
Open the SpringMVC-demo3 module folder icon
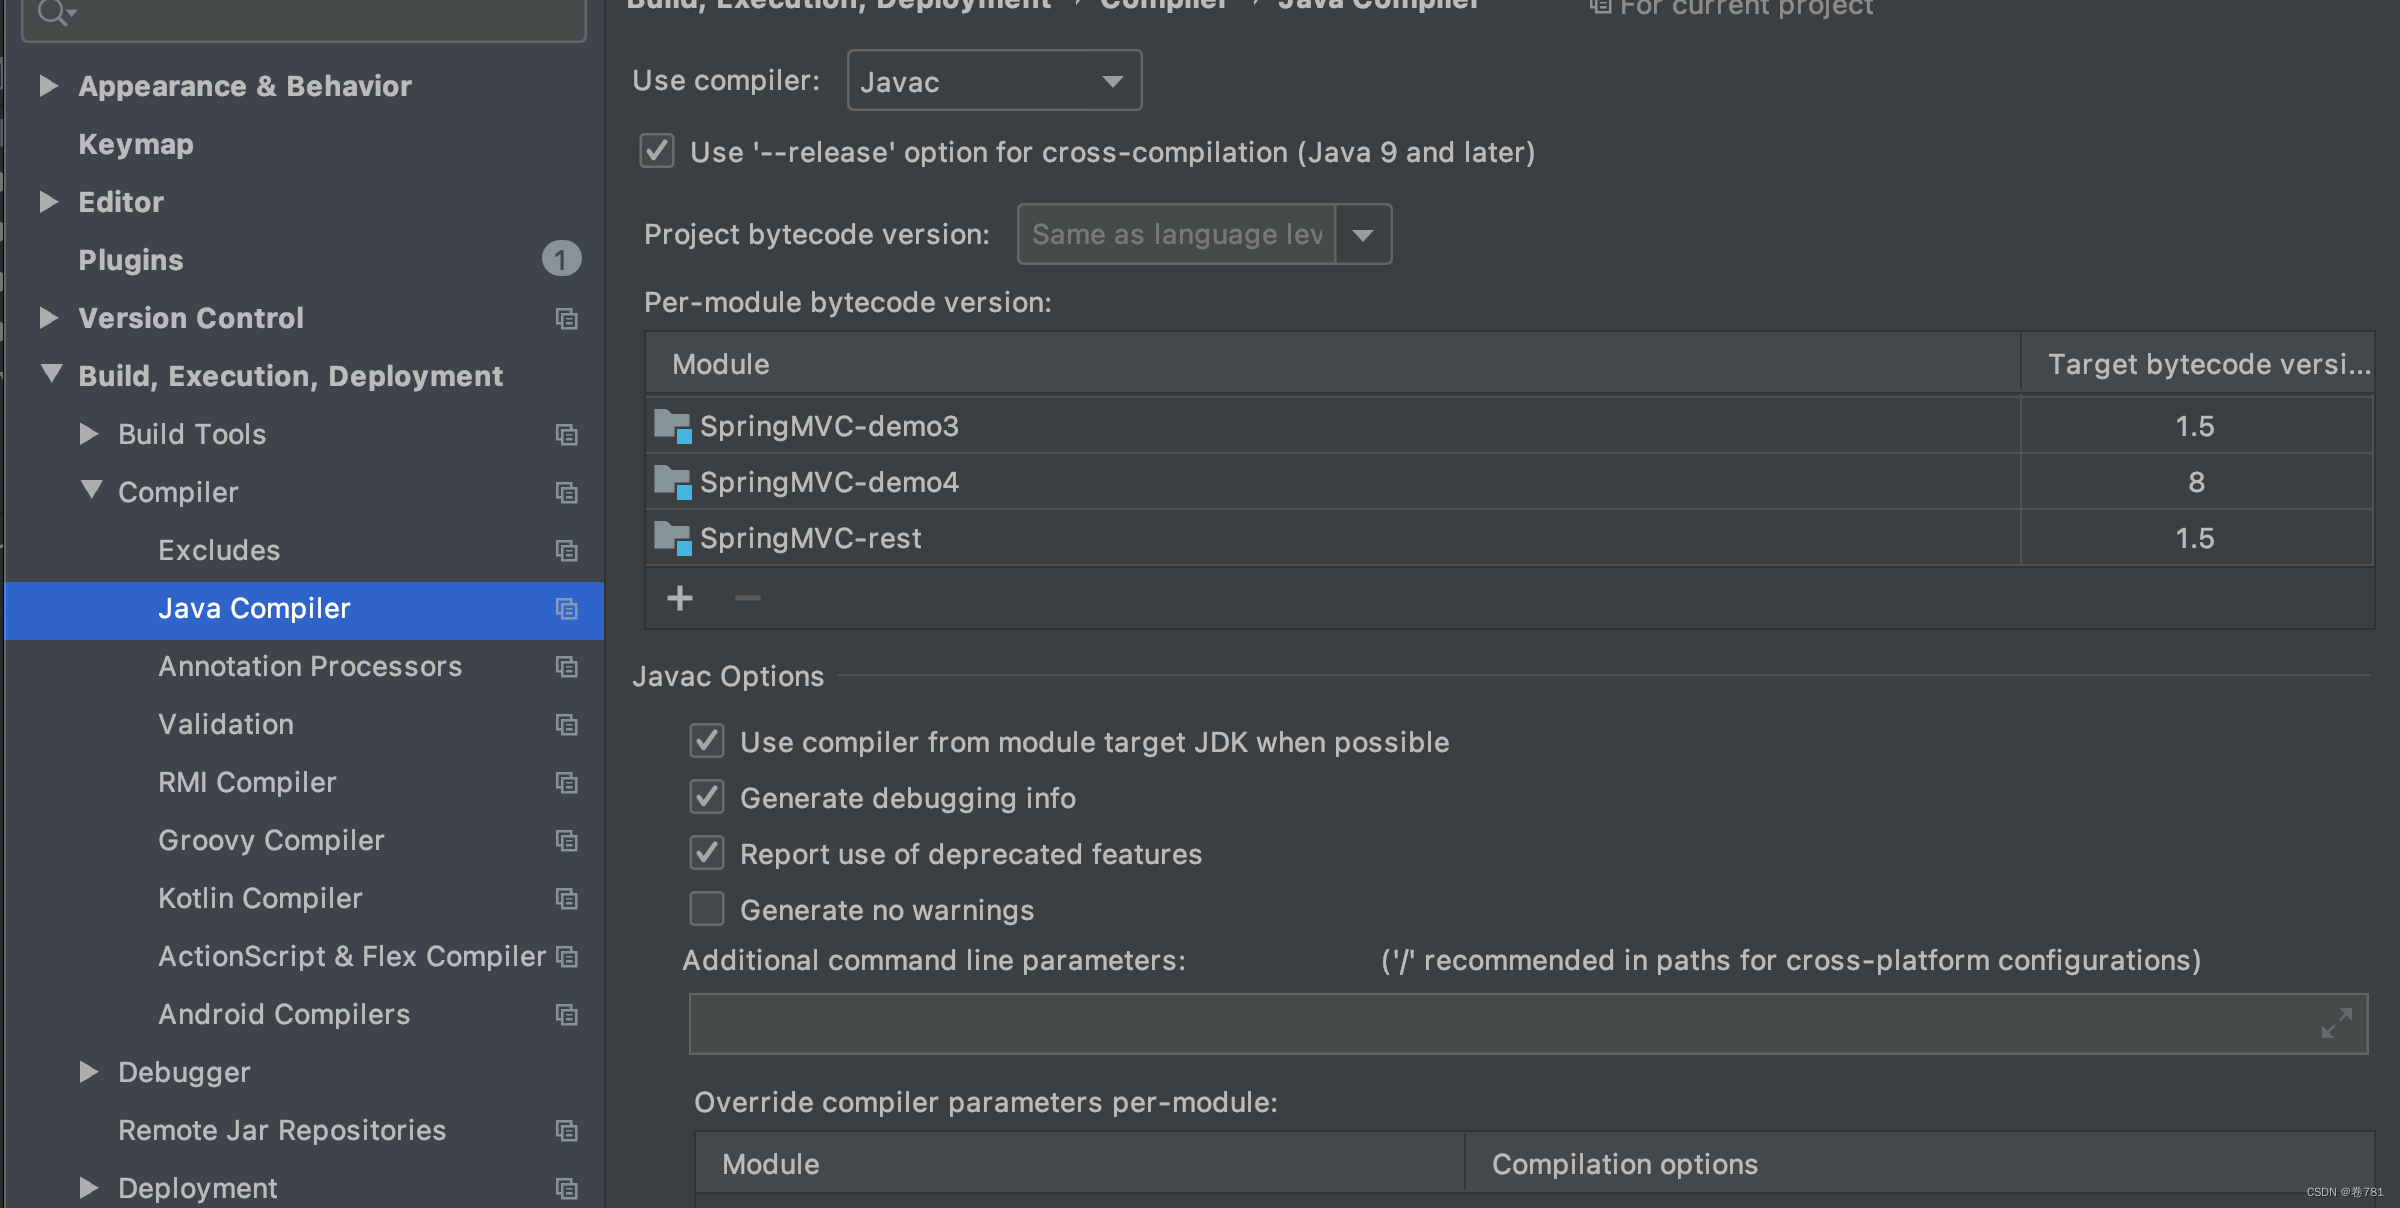[672, 425]
